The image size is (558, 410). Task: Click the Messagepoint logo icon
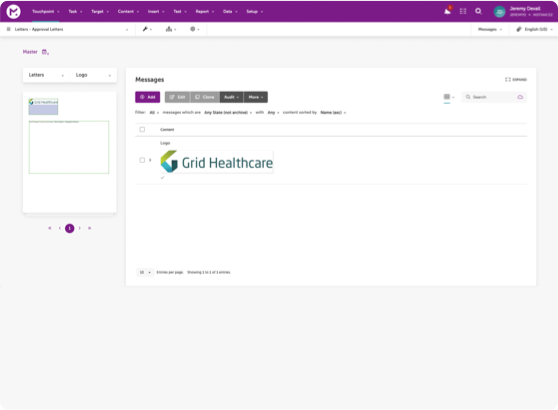[14, 12]
